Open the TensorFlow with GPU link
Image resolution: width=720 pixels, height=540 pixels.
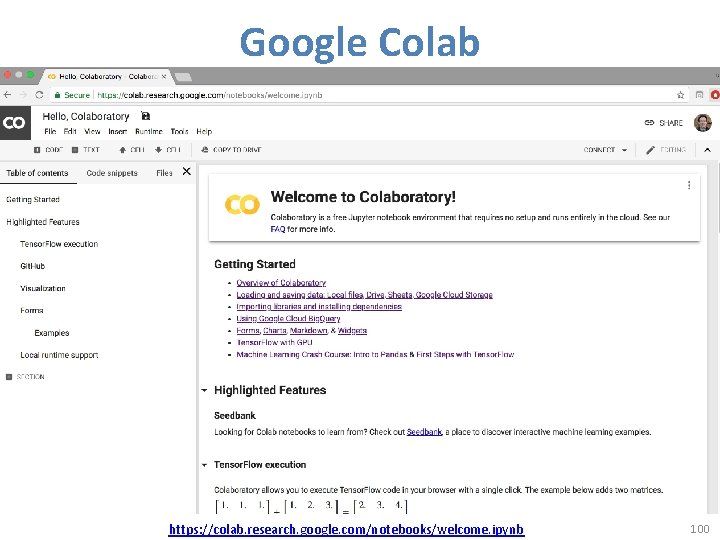click(275, 342)
